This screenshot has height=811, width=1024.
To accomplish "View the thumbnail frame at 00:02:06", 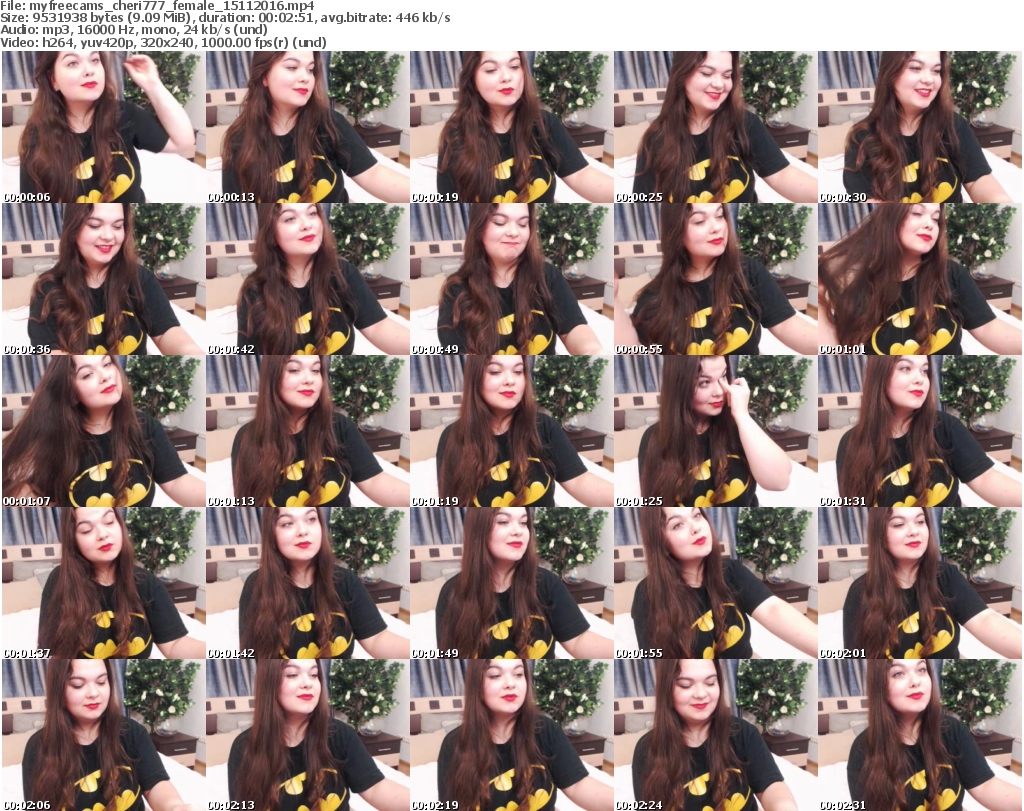I will (x=104, y=735).
